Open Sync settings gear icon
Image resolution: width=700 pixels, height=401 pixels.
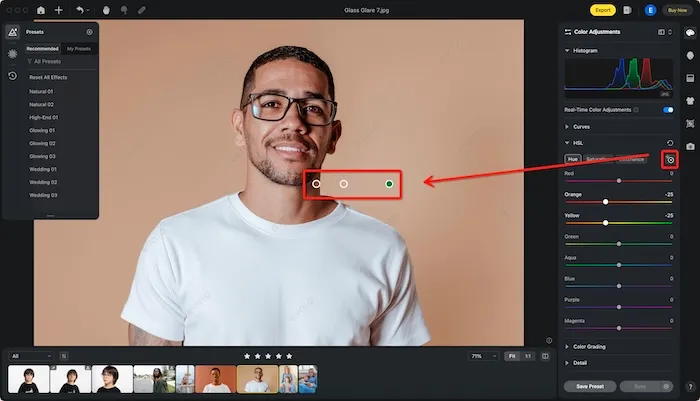click(x=666, y=386)
